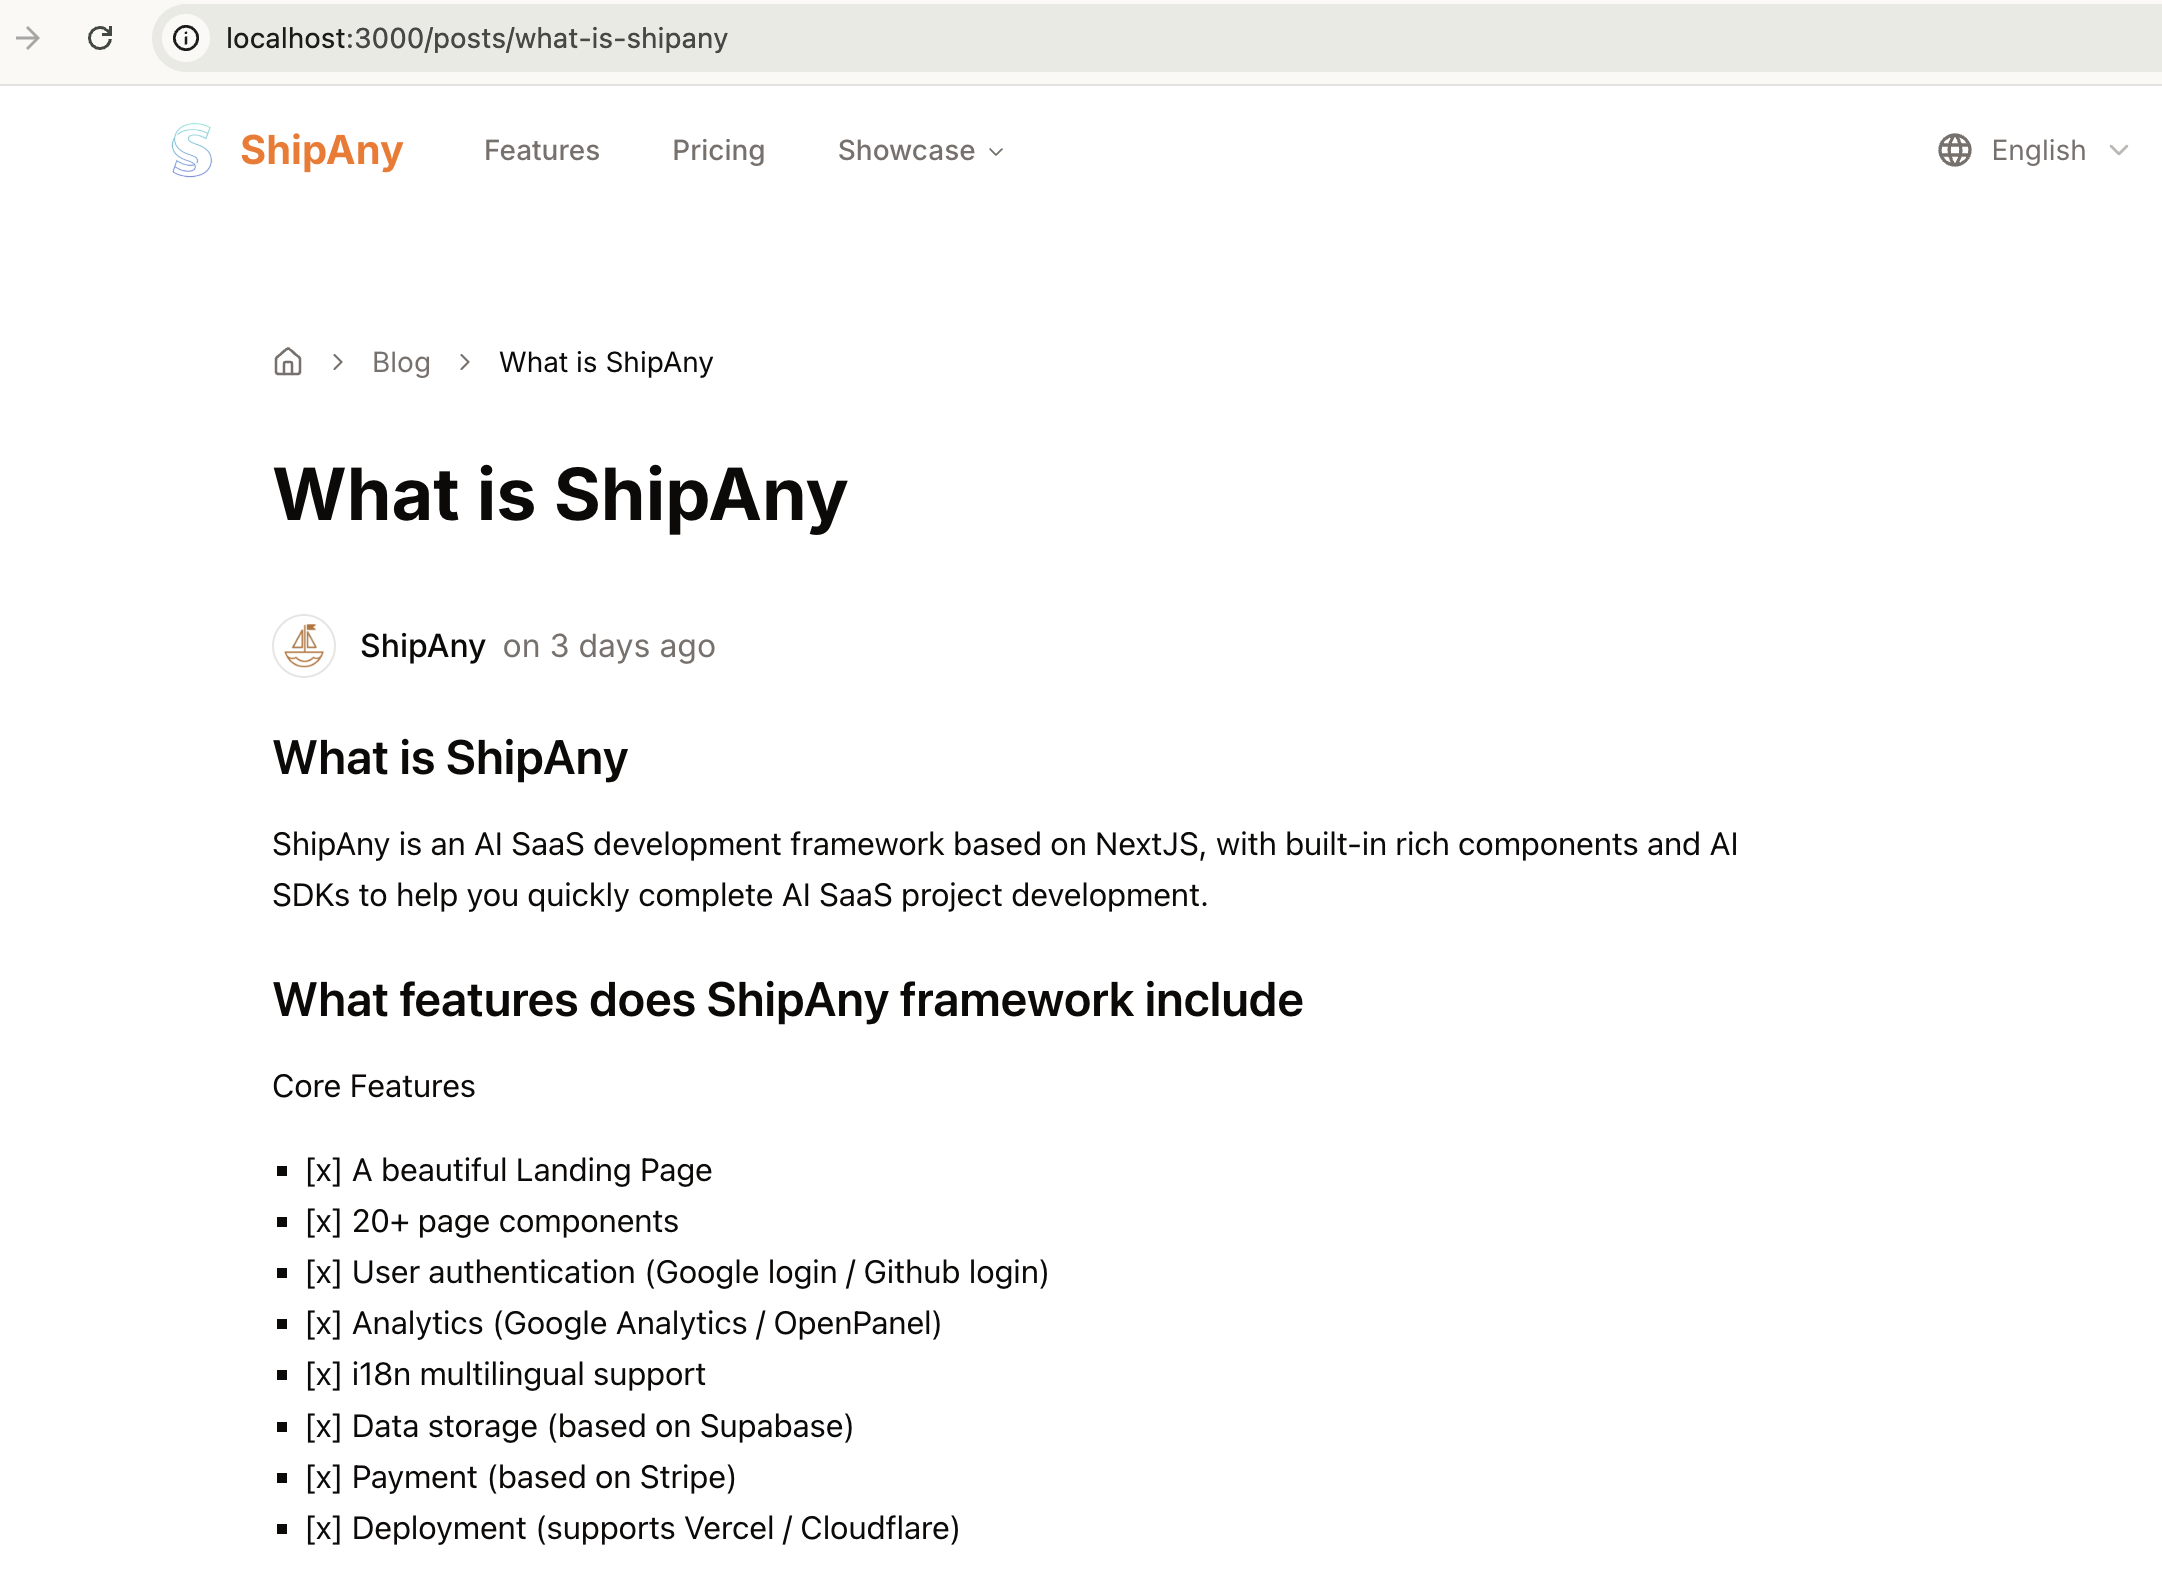Click the Blog breadcrumb link
This screenshot has height=1570, width=2162.
point(401,362)
